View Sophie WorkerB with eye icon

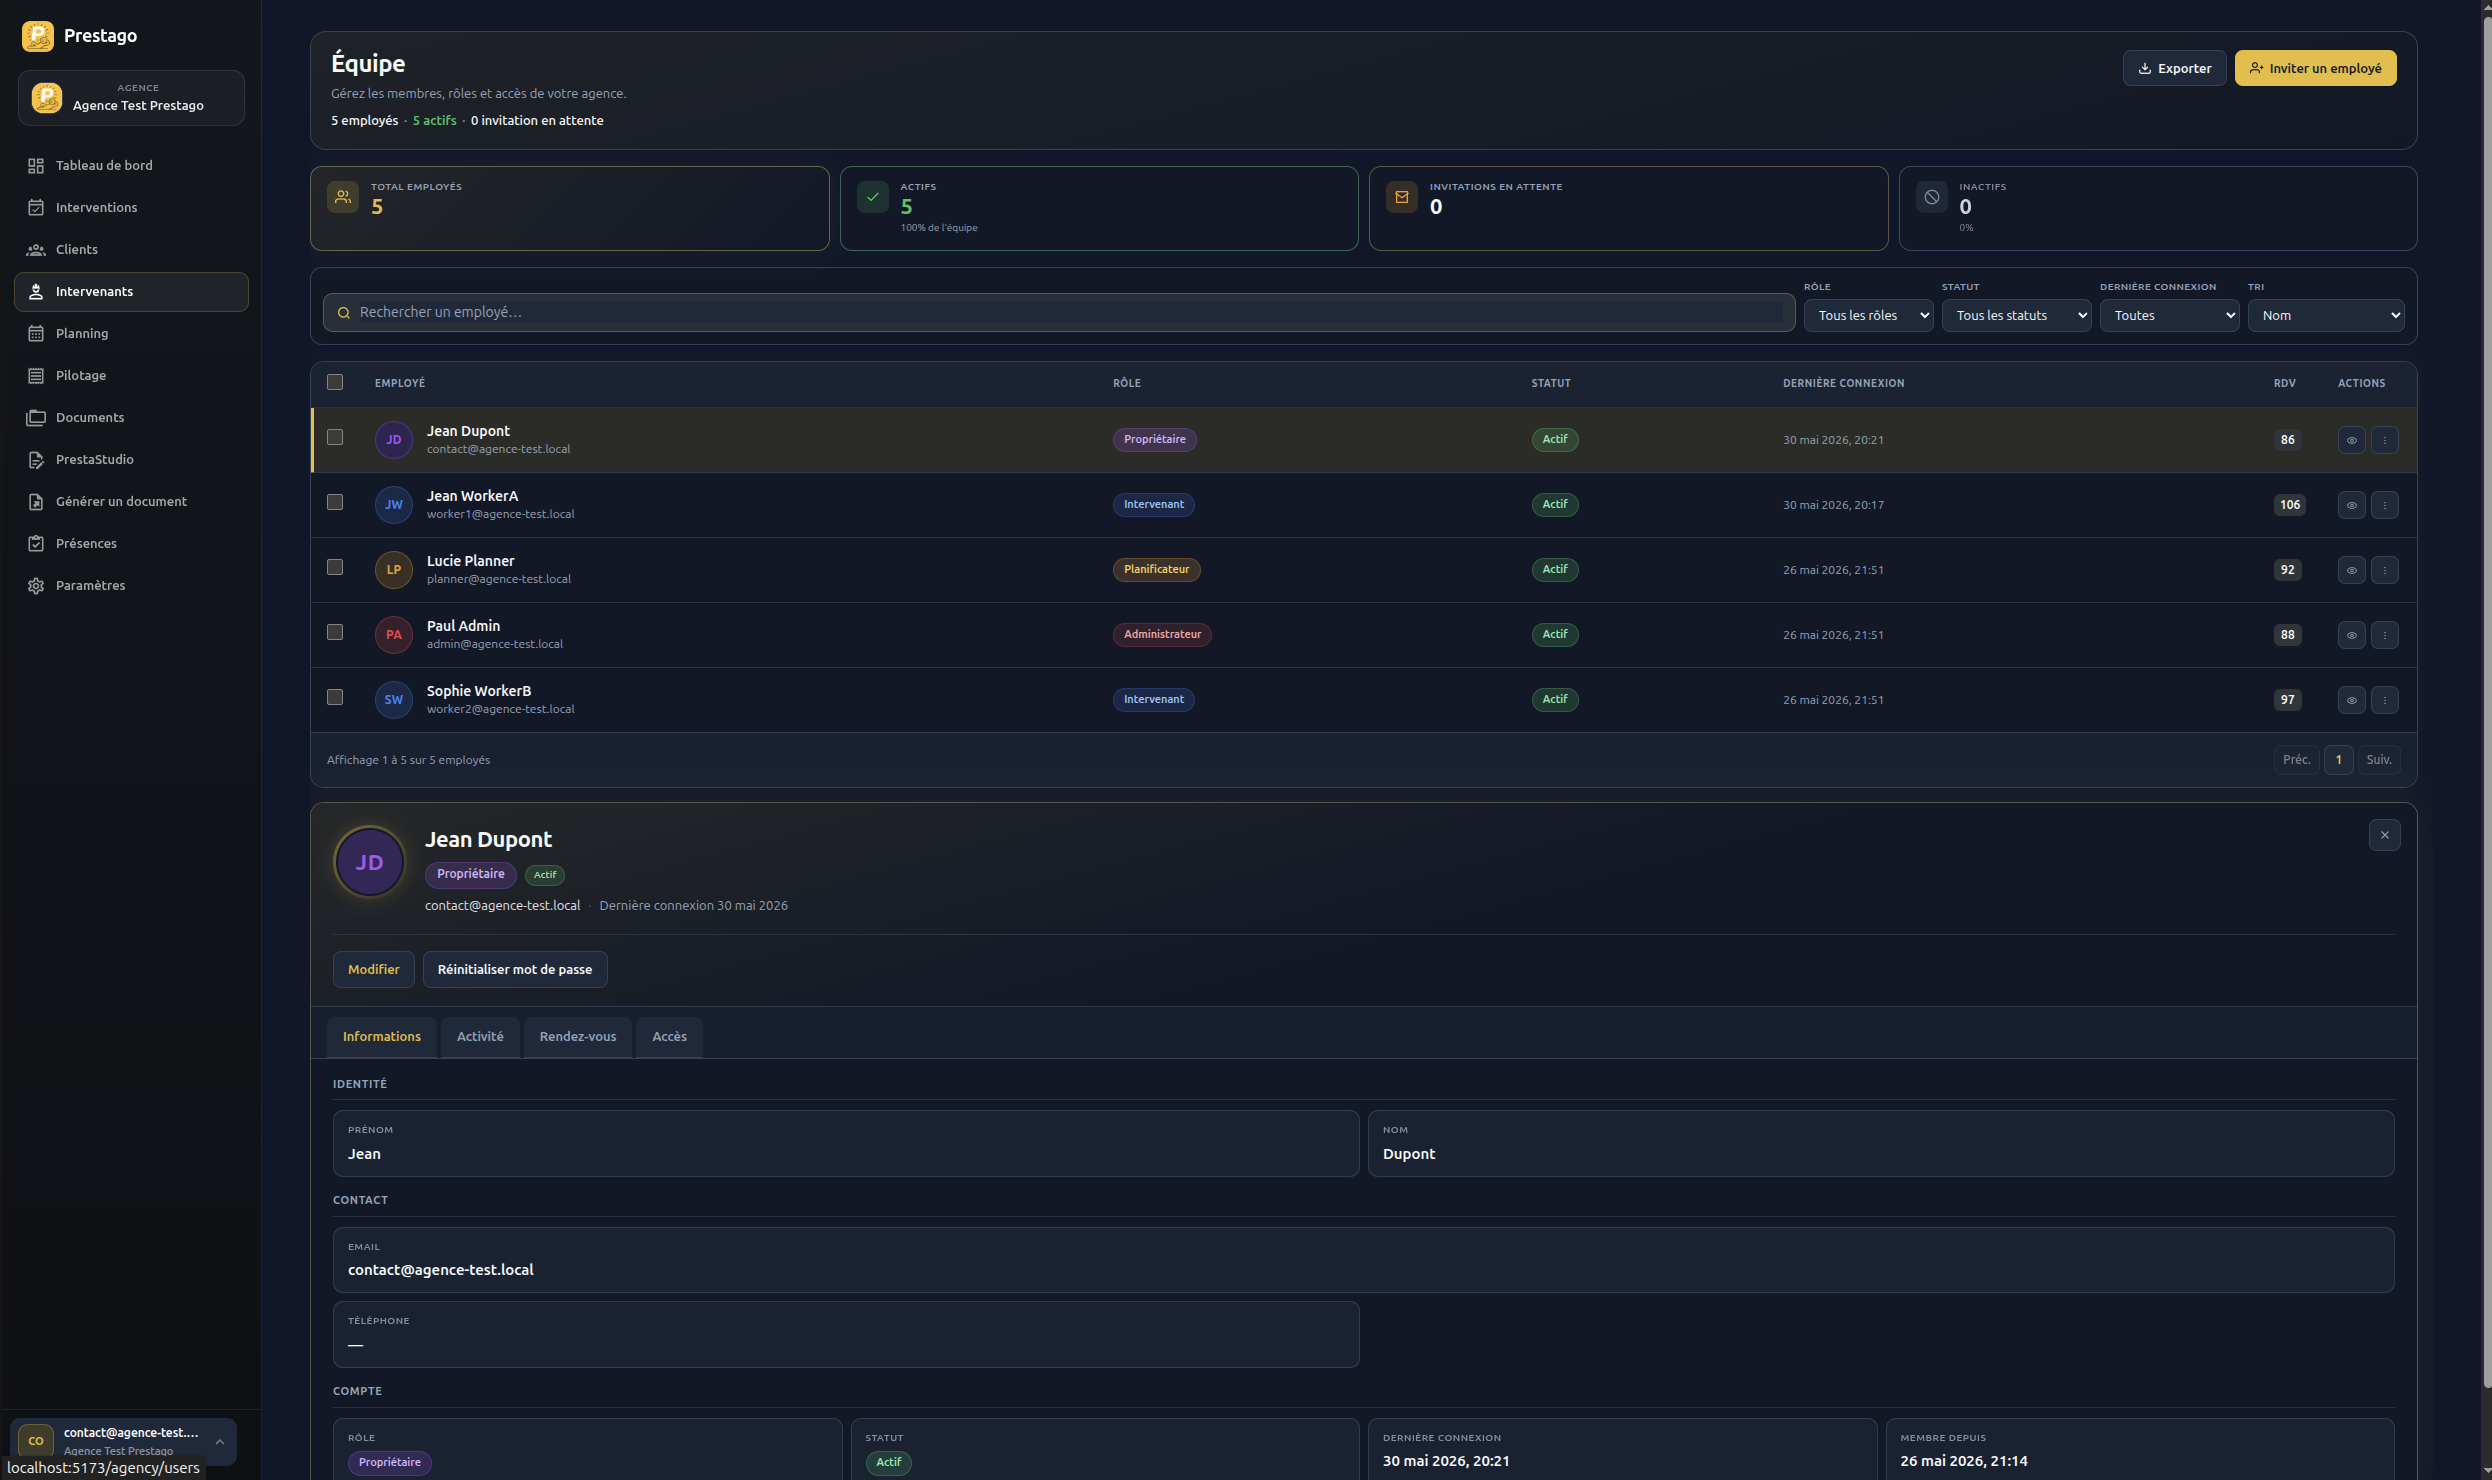coord(2351,700)
